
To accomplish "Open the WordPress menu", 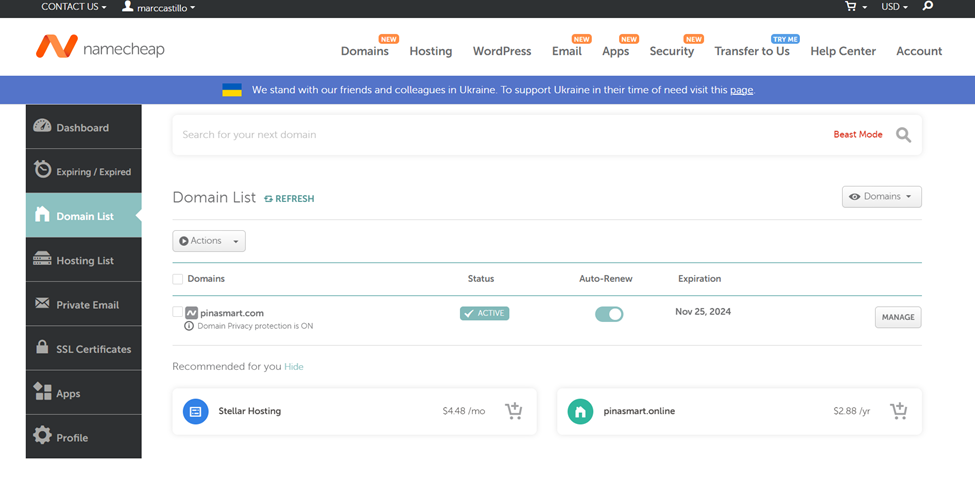I will coord(502,51).
